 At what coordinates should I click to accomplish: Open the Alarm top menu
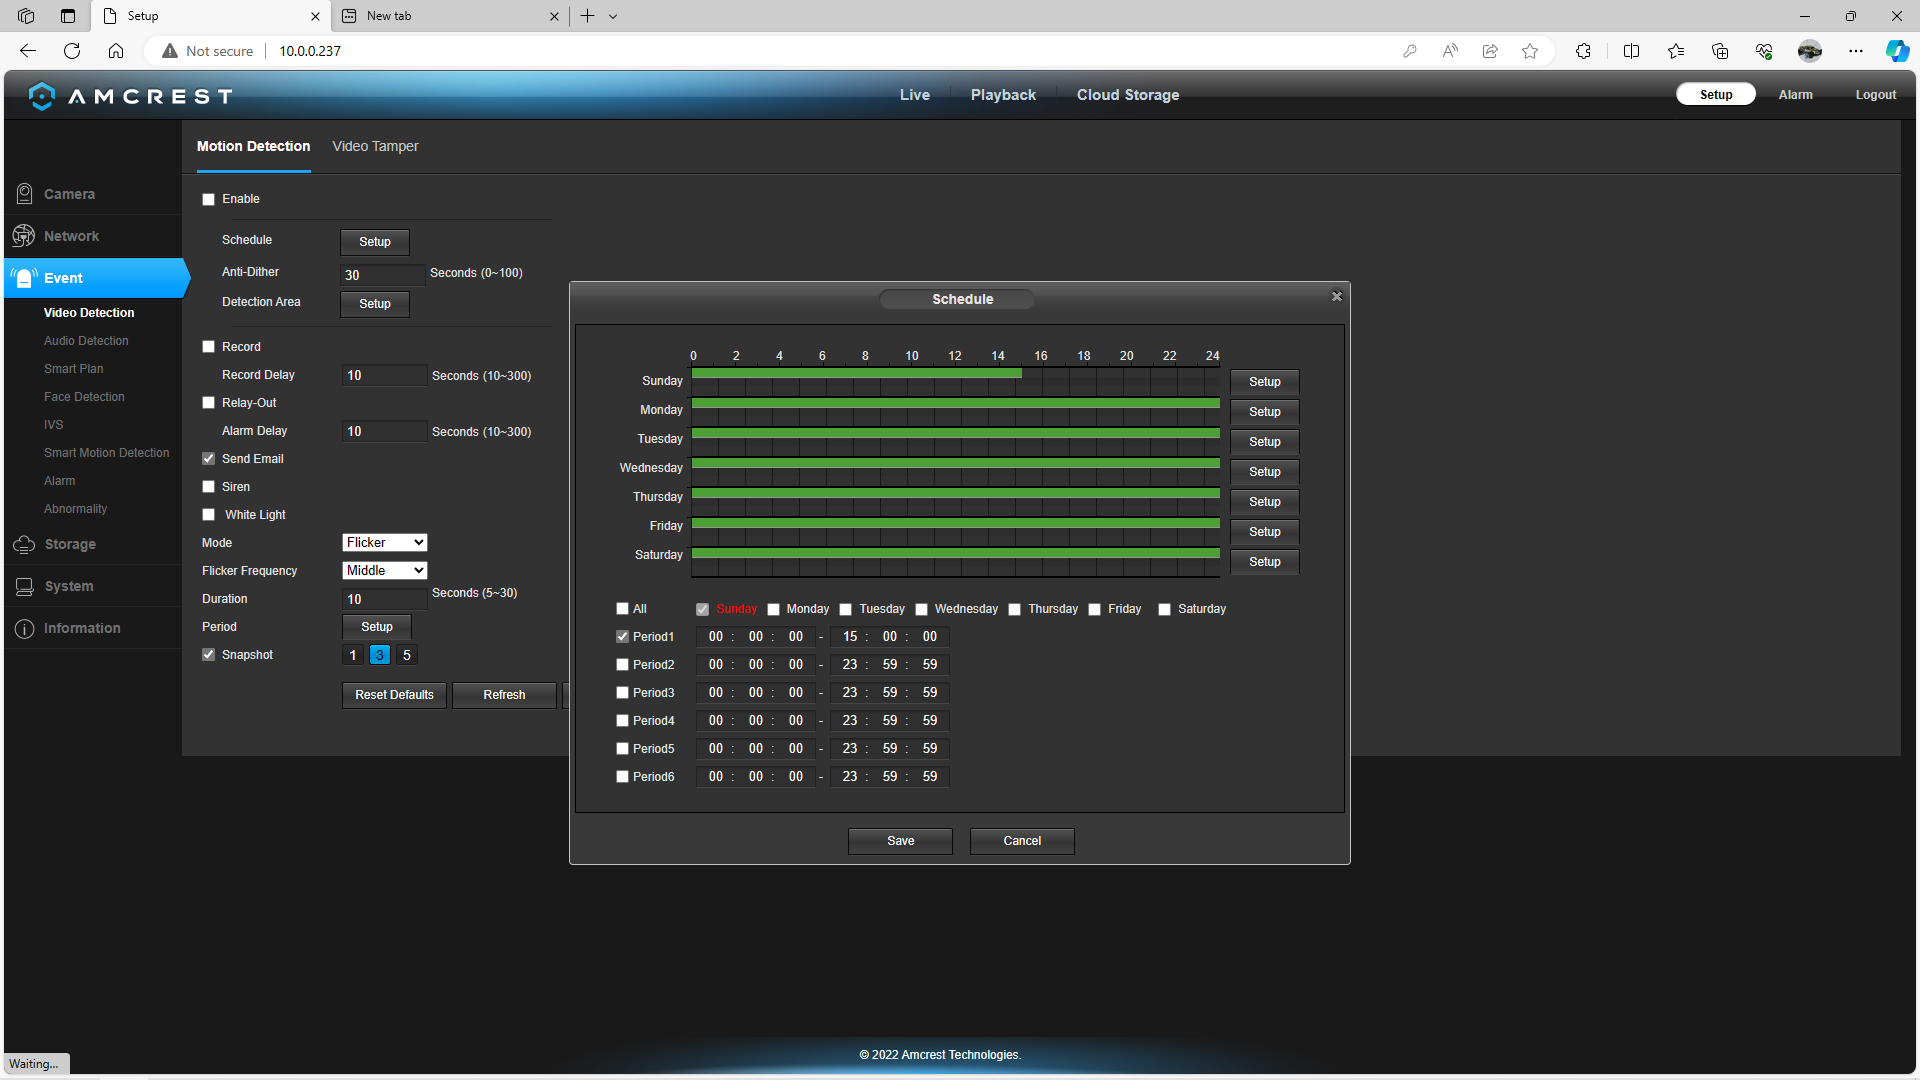pyautogui.click(x=1795, y=95)
